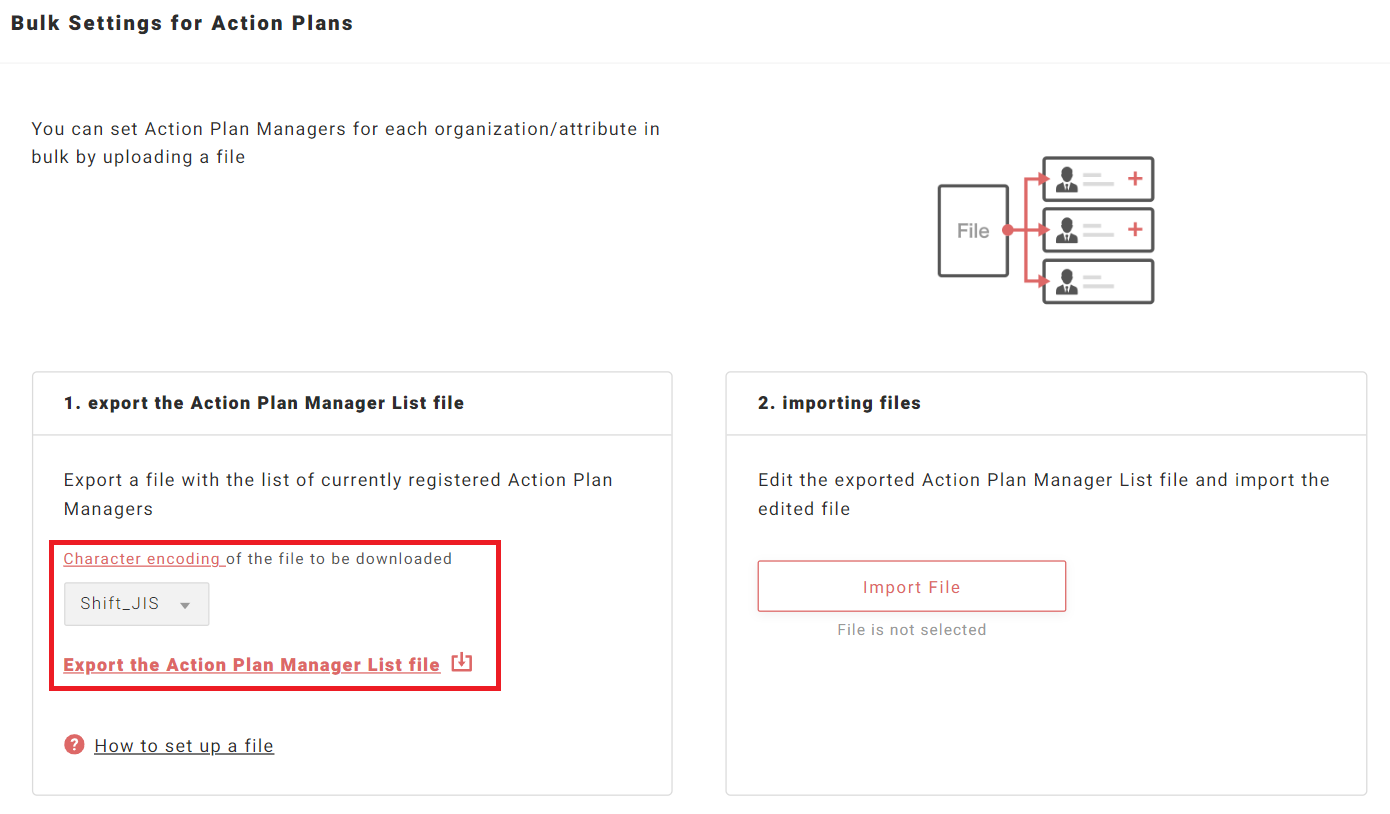The width and height of the screenshot is (1390, 814).
Task: Click Export the Action Plan Manager List file link
Action: point(251,665)
